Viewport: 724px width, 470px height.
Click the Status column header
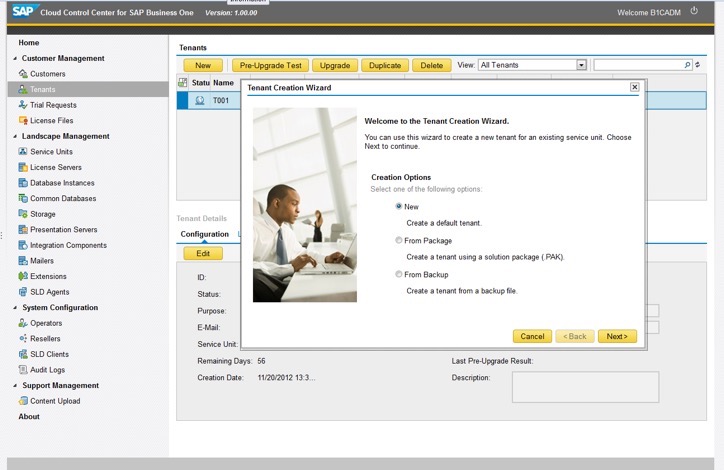coord(200,83)
